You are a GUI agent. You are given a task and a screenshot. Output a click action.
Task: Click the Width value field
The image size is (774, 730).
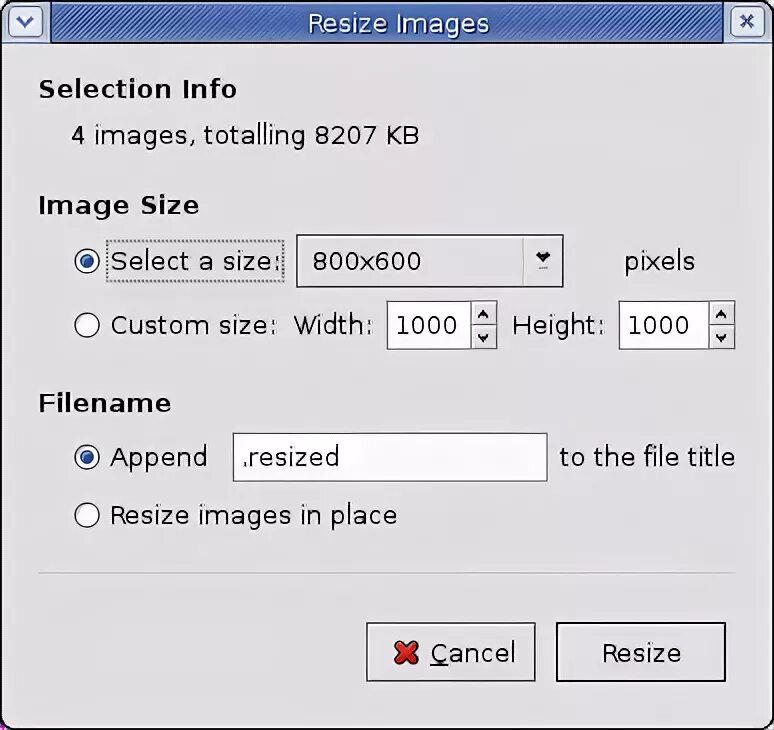click(x=429, y=325)
